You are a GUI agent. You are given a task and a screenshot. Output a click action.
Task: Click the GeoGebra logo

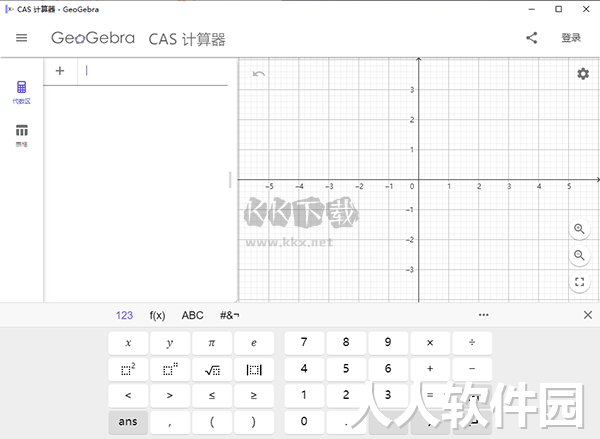(x=93, y=38)
